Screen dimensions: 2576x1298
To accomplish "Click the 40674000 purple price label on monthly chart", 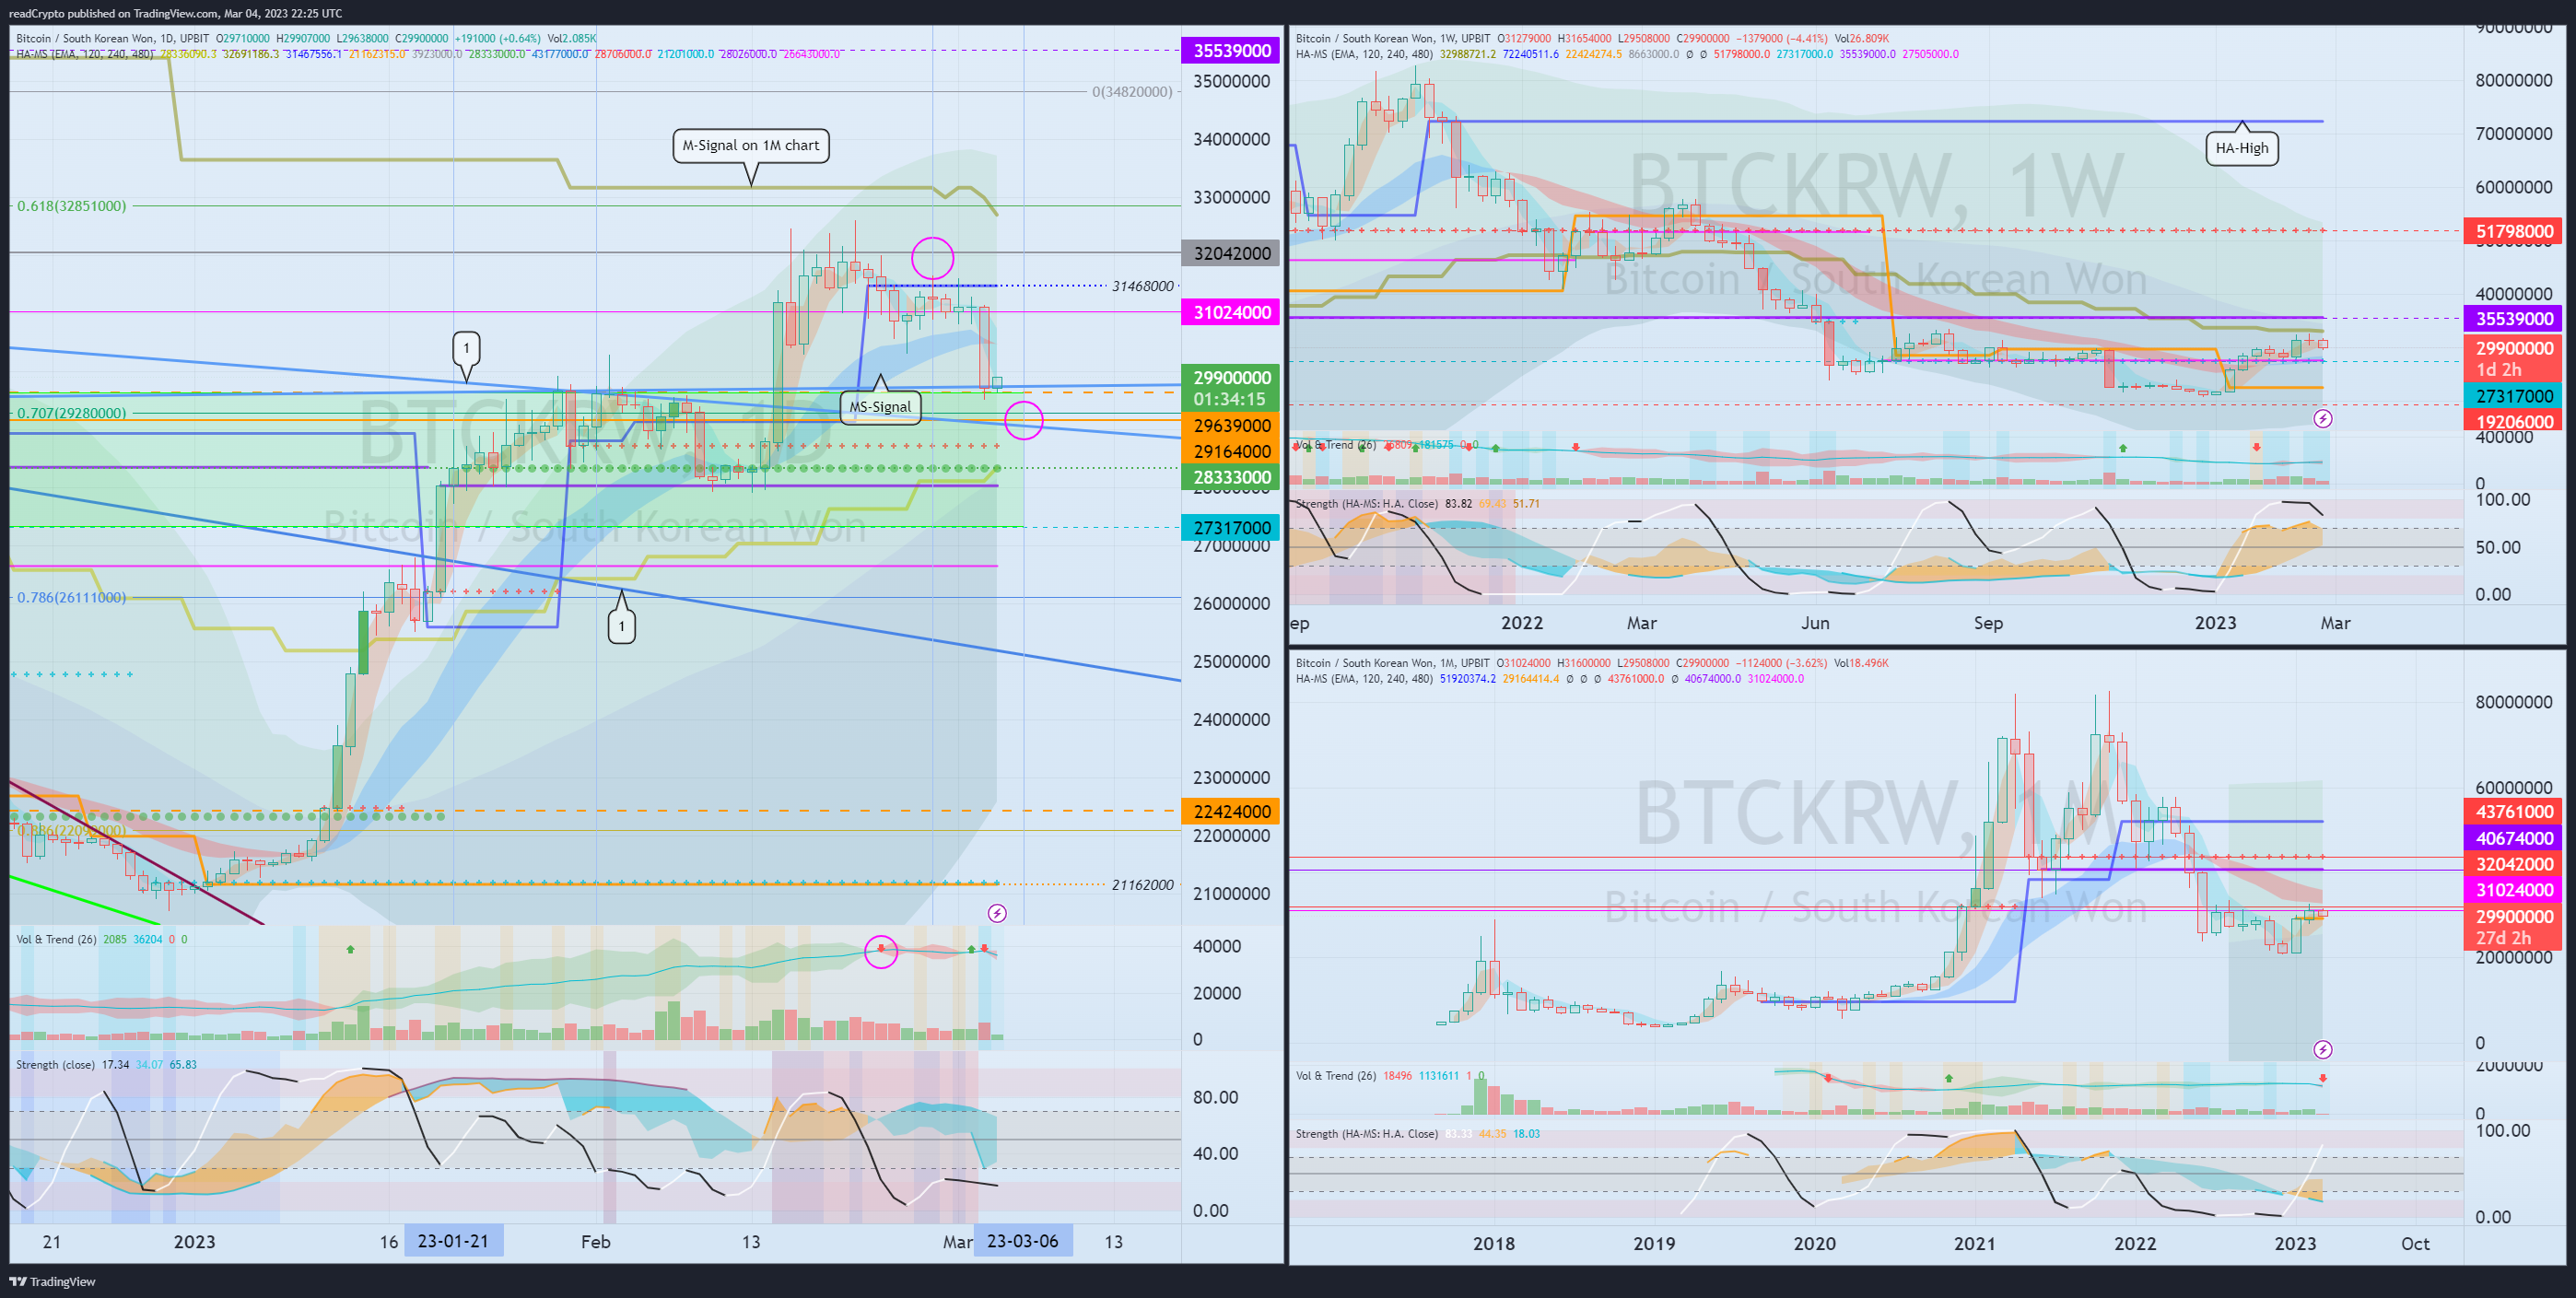I will coord(2513,838).
